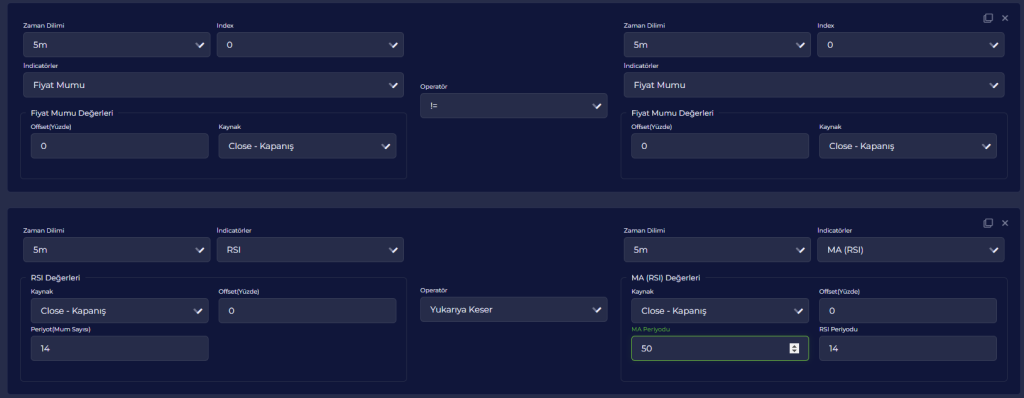Screen dimensions: 1024x398
Task: Click Offset field under MA (RSI) Değerleri
Action: click(908, 310)
